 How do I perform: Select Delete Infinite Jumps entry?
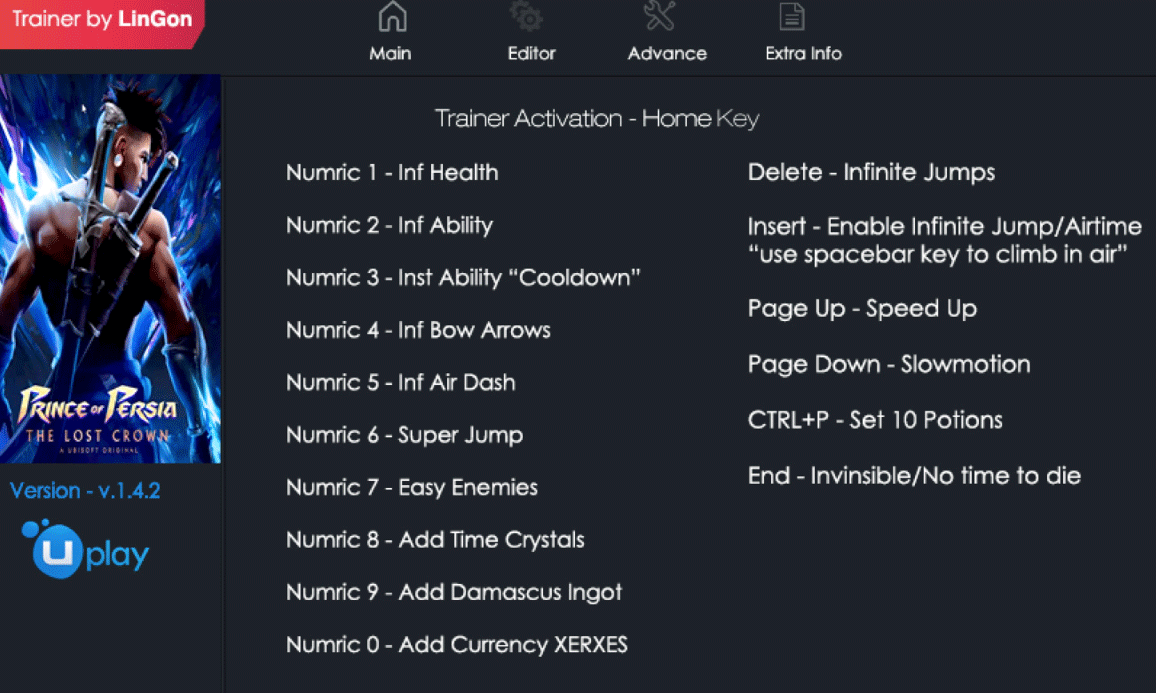871,173
